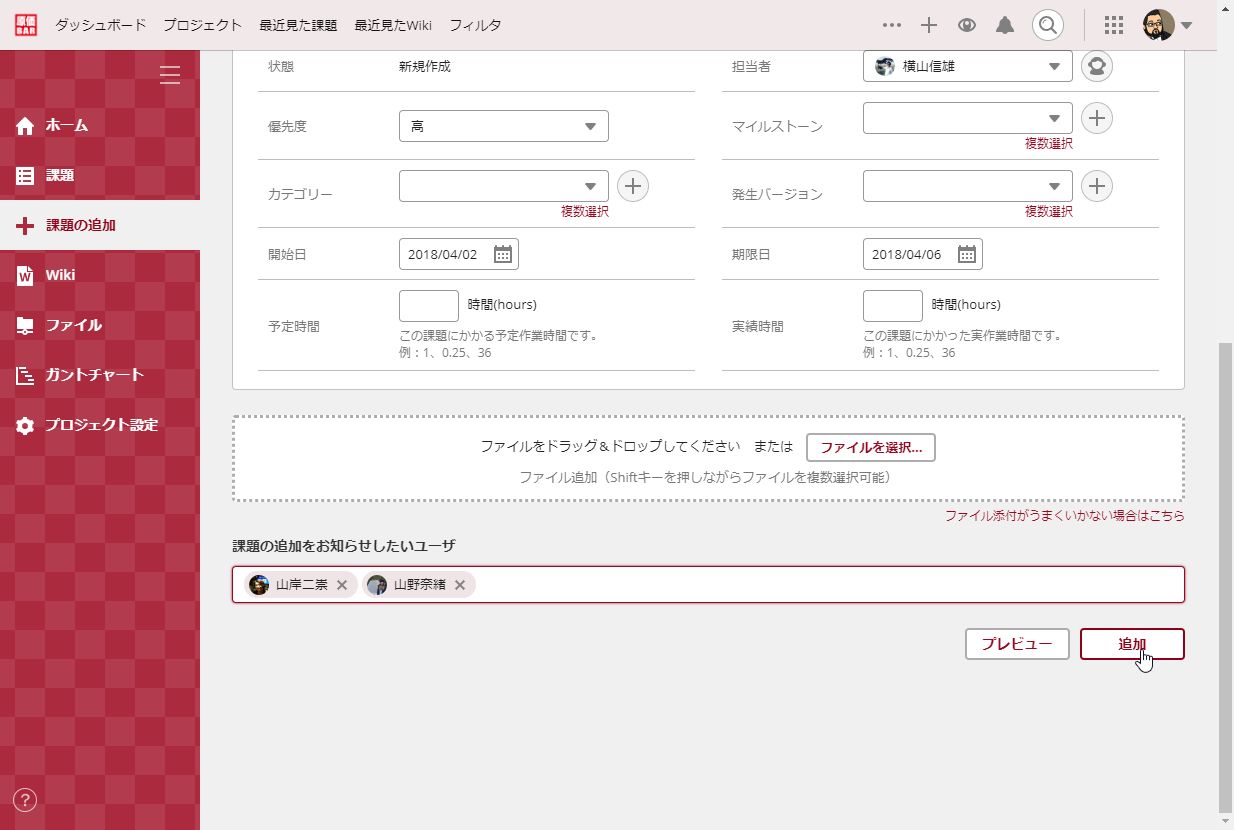Click the 実績時間 hours input
This screenshot has width=1234, height=830.
click(x=893, y=306)
